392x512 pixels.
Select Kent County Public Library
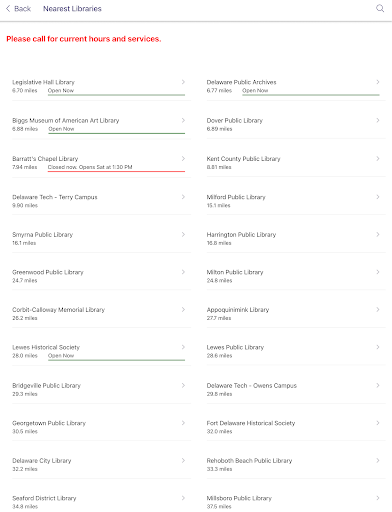(296, 163)
